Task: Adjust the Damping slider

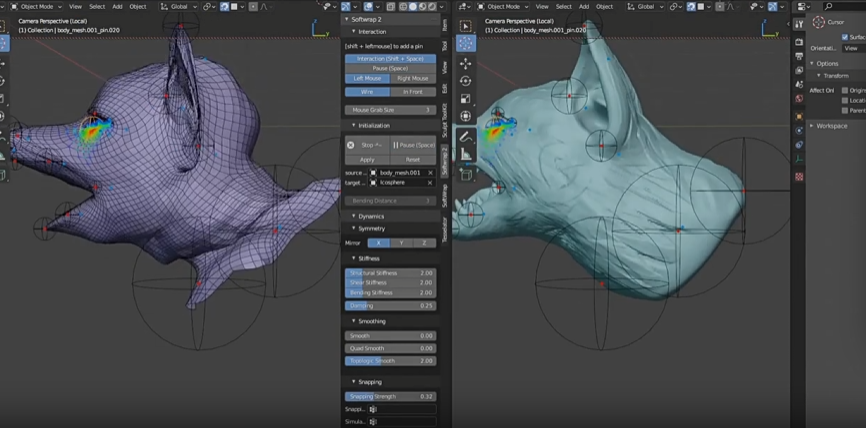Action: 390,305
